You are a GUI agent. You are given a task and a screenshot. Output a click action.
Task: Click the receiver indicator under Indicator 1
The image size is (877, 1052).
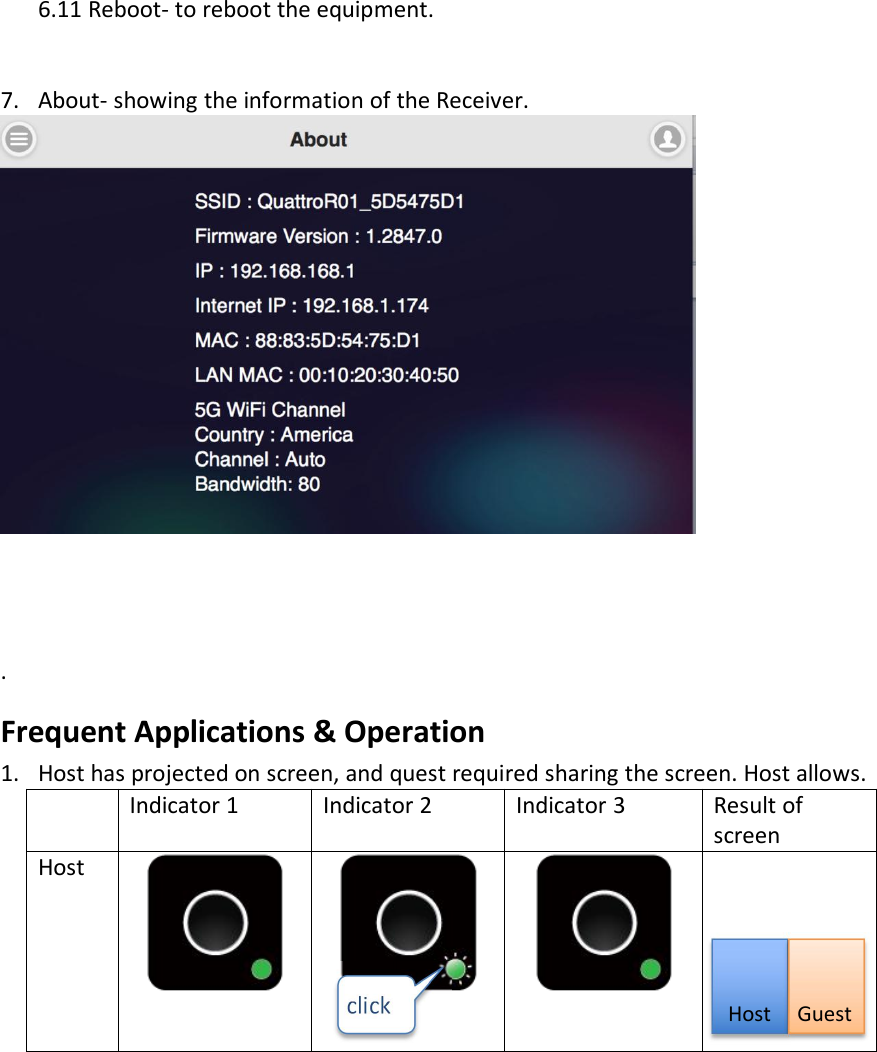[x=213, y=921]
